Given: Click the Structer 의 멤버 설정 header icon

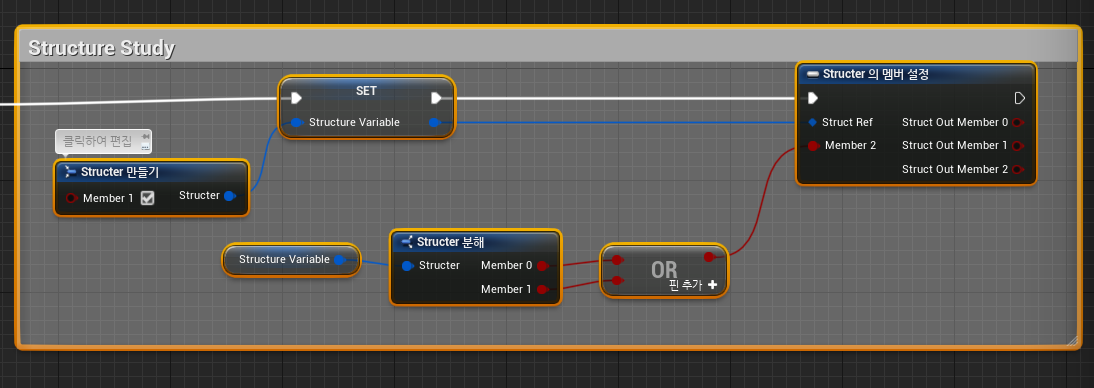Looking at the screenshot, I should click(813, 74).
